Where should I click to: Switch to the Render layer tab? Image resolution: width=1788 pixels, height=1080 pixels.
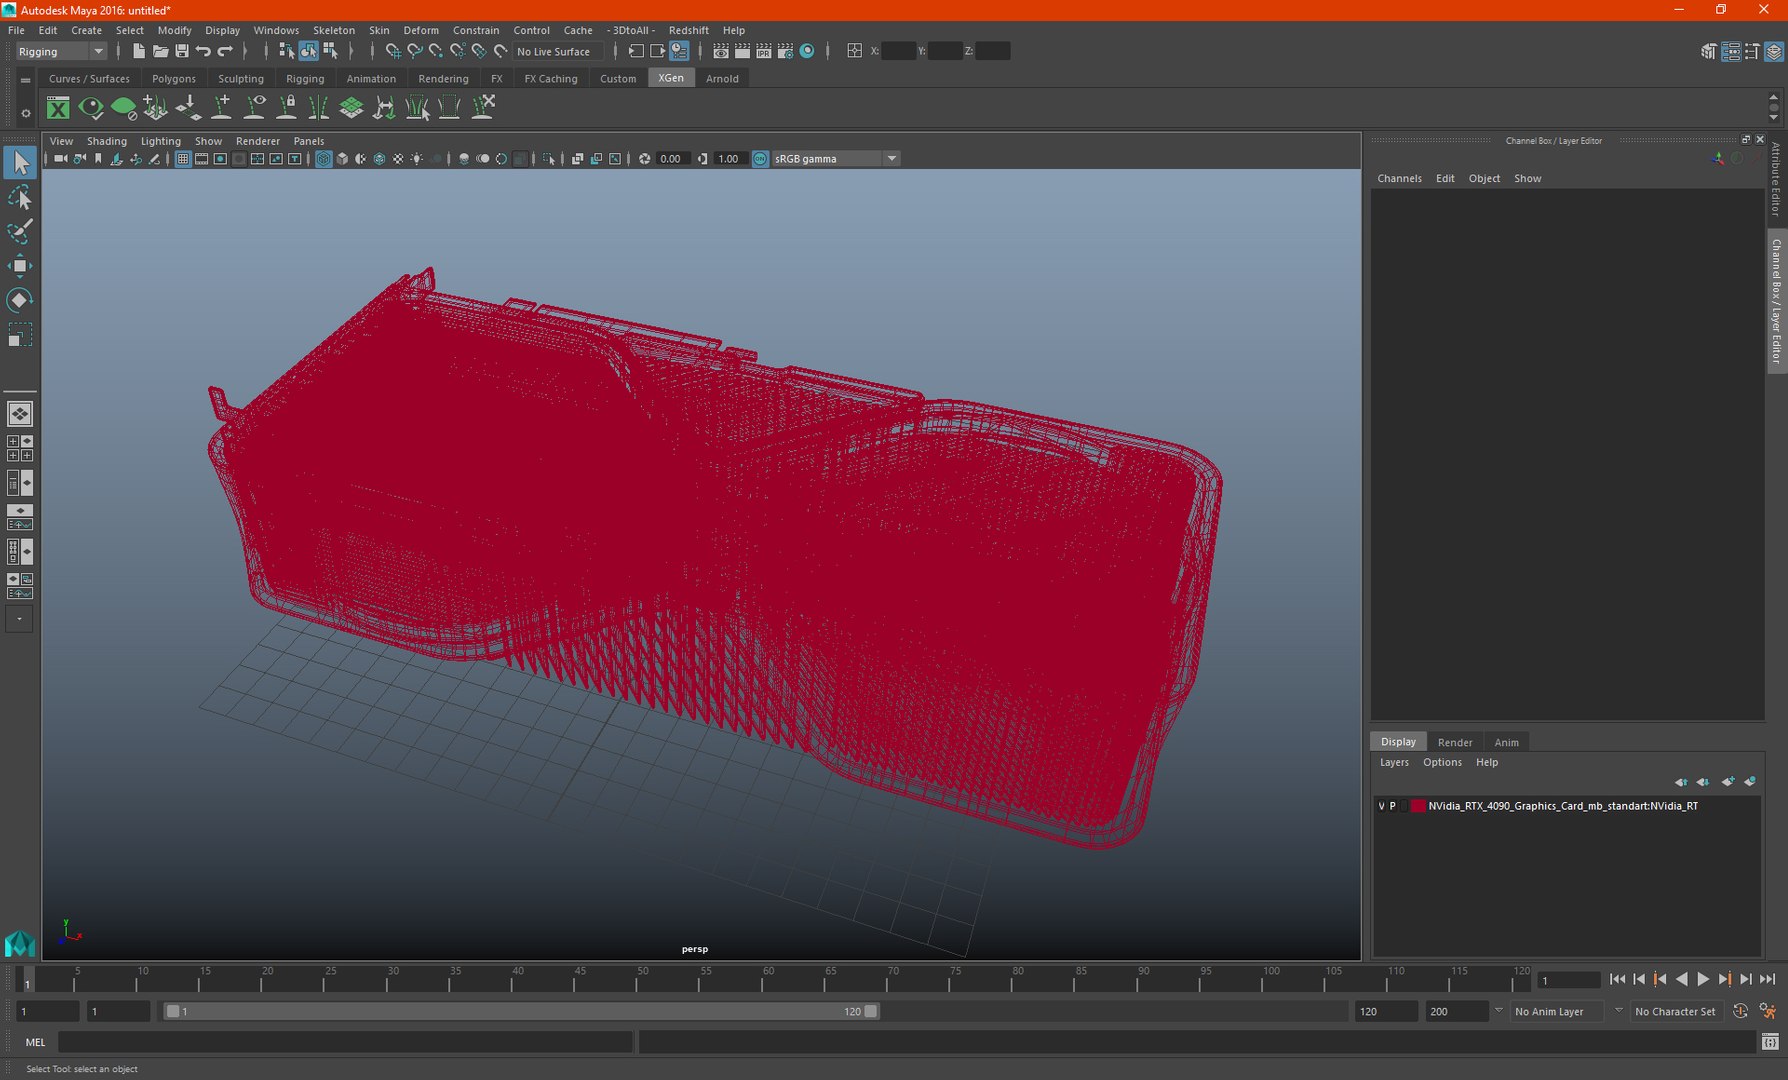pyautogui.click(x=1454, y=742)
